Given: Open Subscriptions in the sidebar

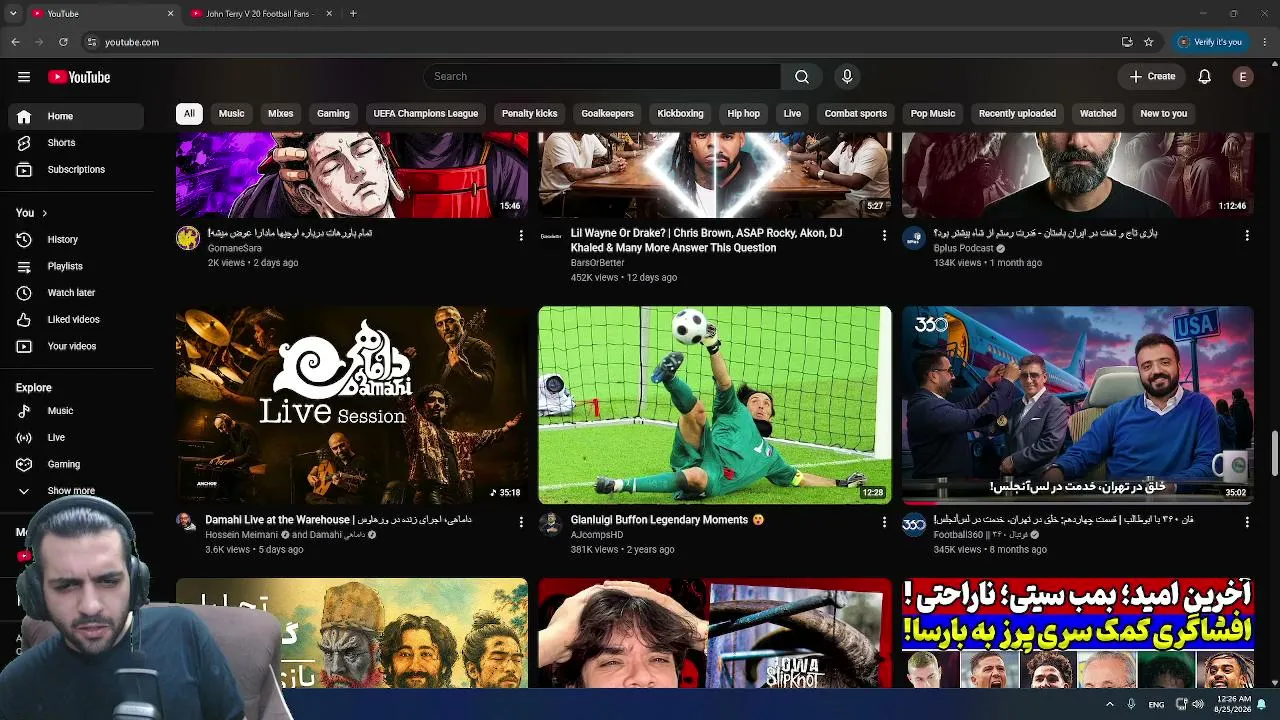Looking at the screenshot, I should pos(76,170).
